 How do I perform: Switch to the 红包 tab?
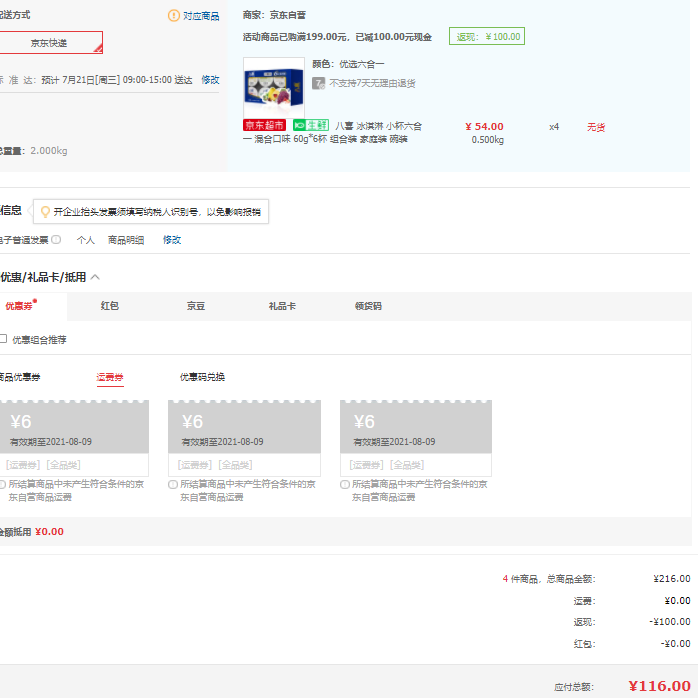click(x=110, y=306)
